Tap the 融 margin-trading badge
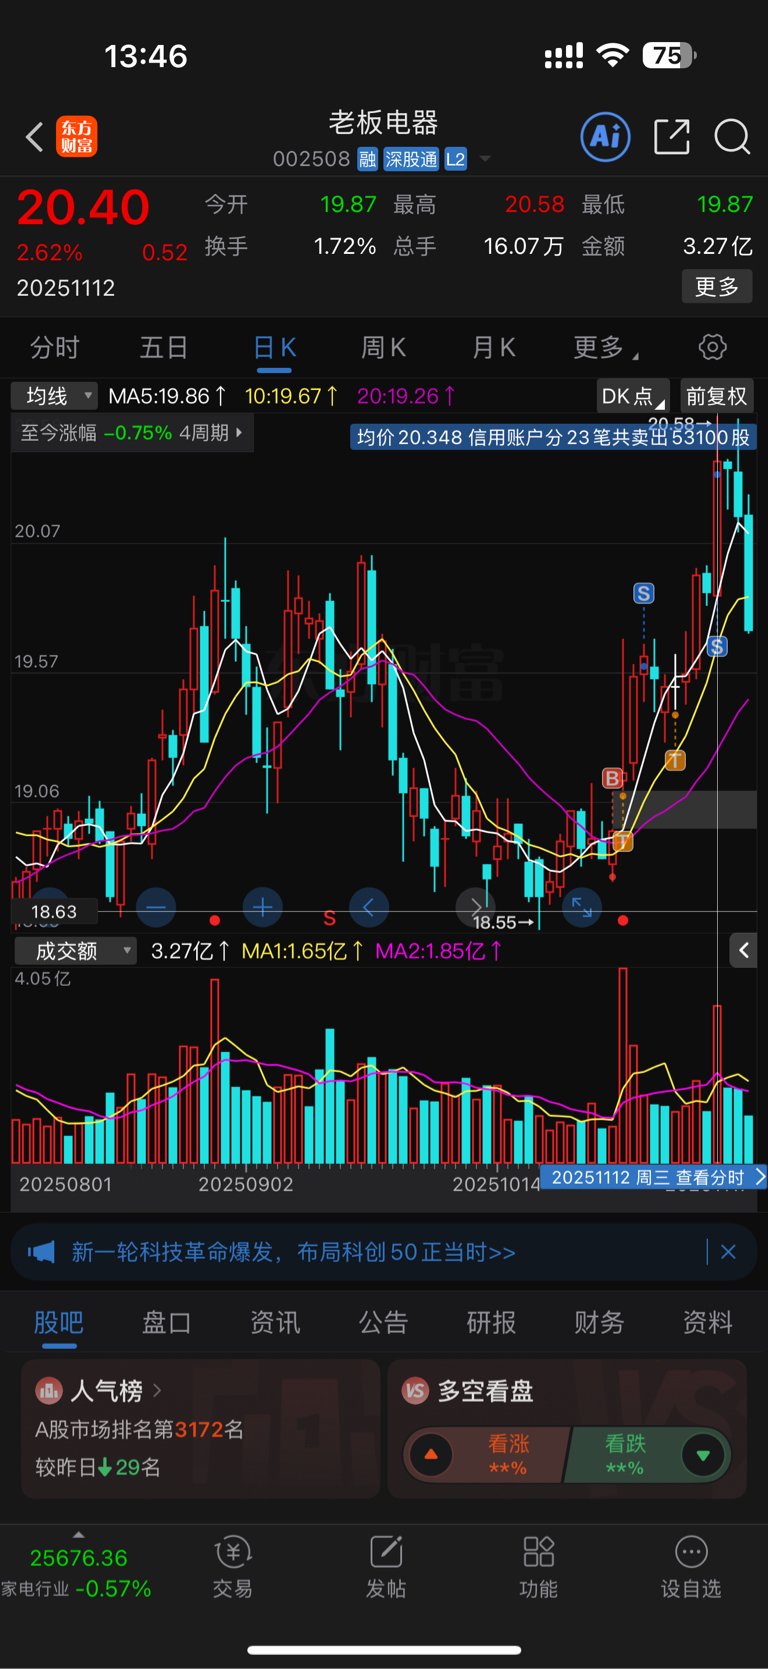The height and width of the screenshot is (1669, 768). point(367,159)
